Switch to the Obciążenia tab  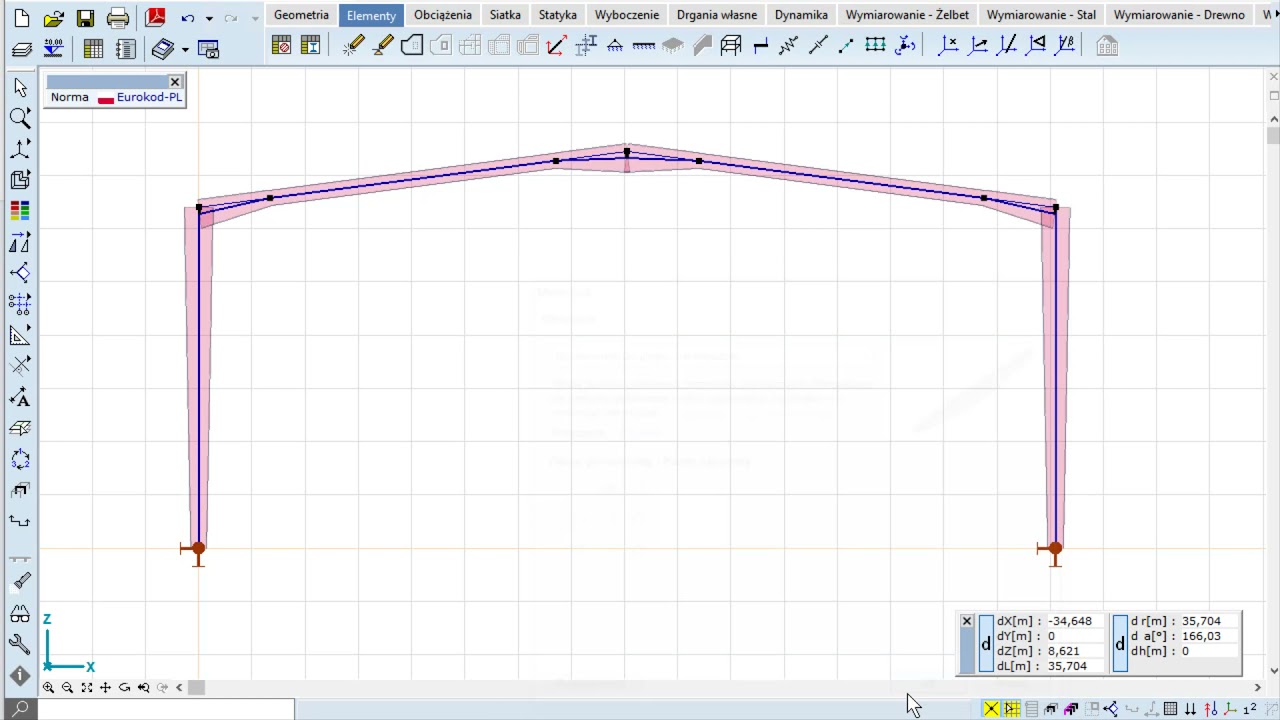click(x=443, y=15)
